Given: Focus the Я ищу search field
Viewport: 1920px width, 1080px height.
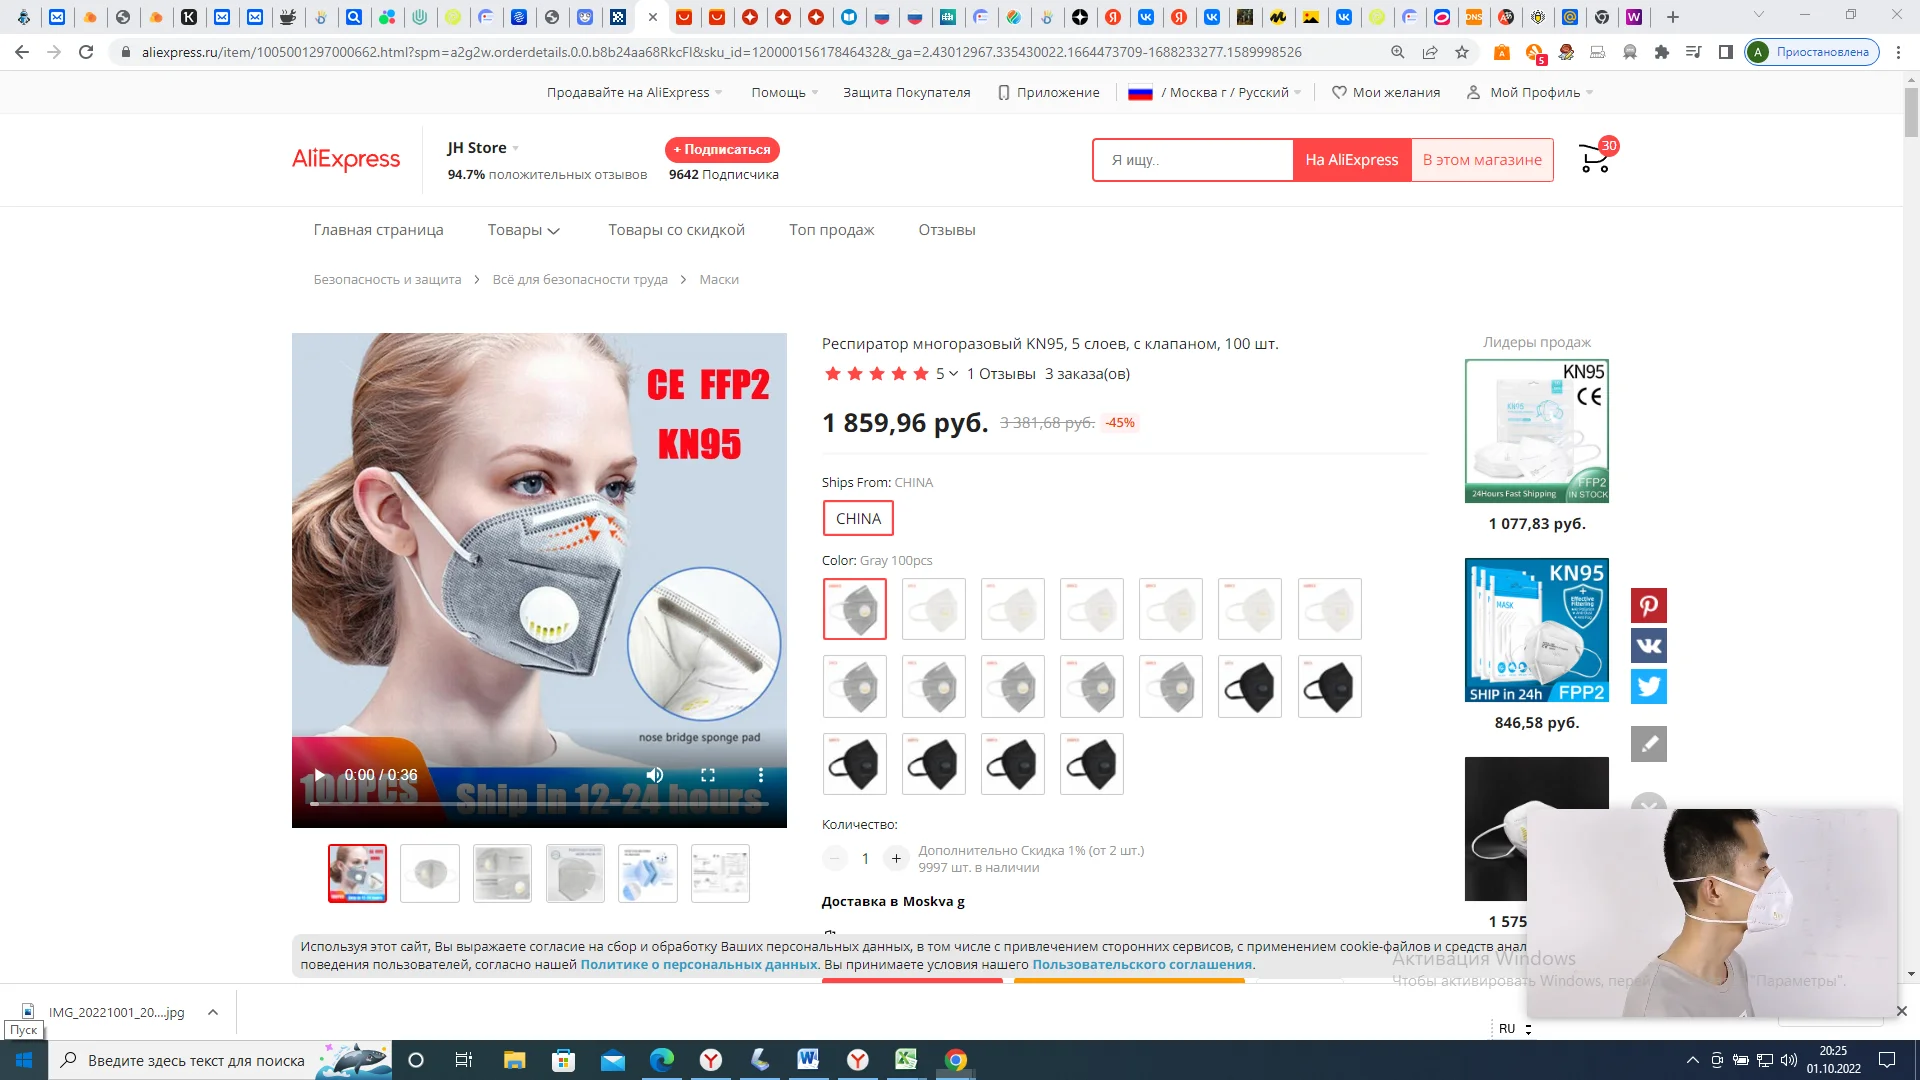Looking at the screenshot, I should [x=1192, y=160].
